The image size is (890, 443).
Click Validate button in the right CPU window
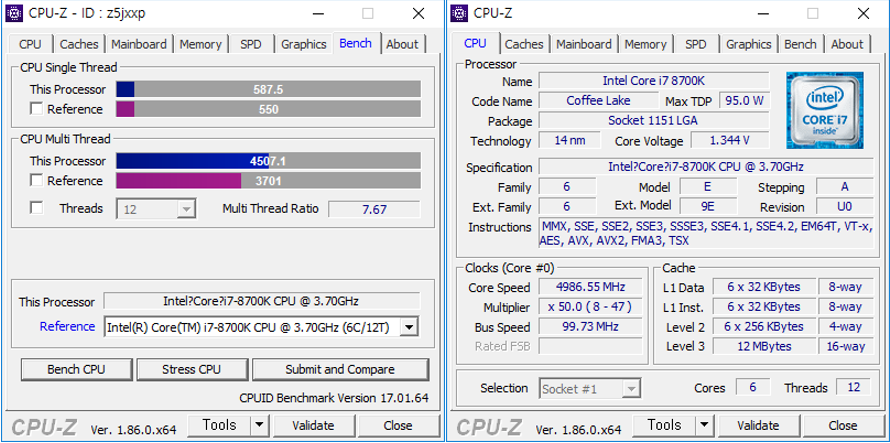[758, 425]
